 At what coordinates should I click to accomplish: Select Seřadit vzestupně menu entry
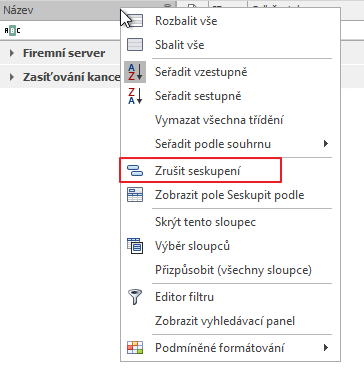pyautogui.click(x=230, y=72)
